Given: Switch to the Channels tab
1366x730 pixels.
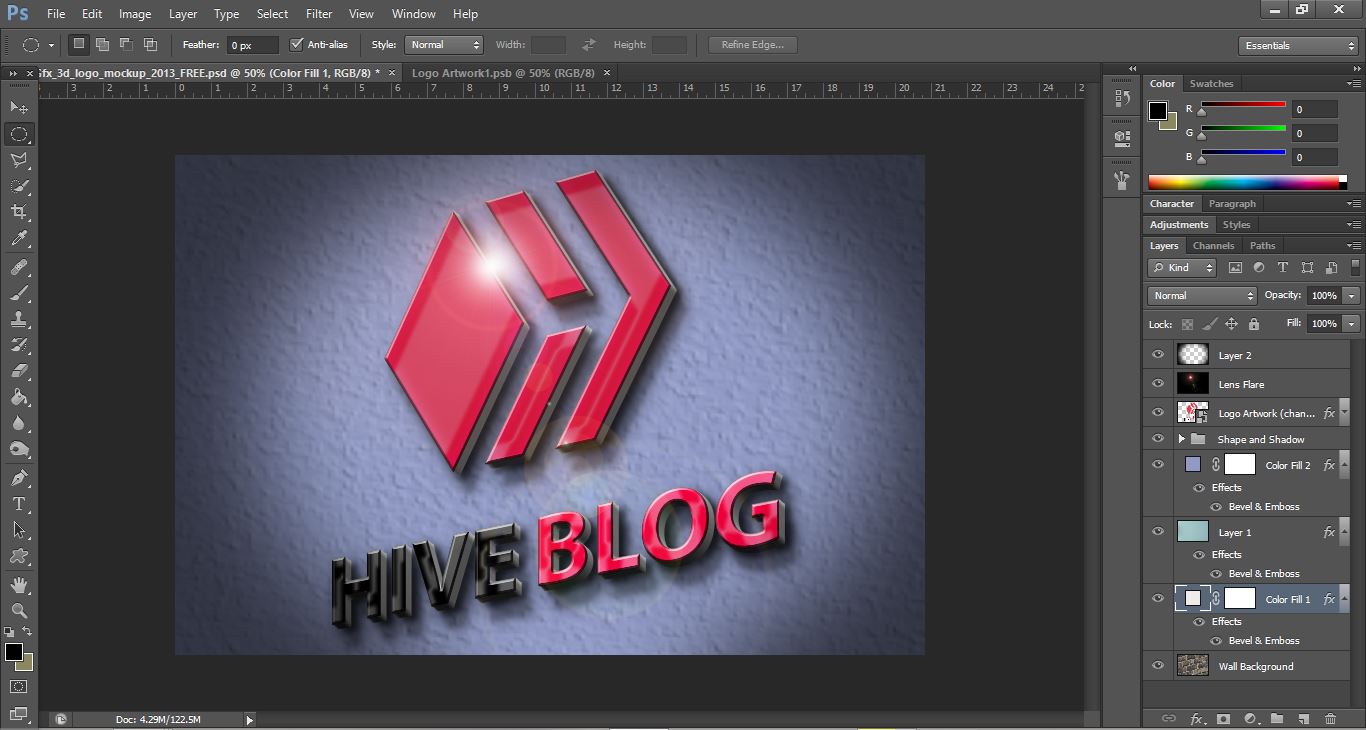Looking at the screenshot, I should pos(1213,245).
